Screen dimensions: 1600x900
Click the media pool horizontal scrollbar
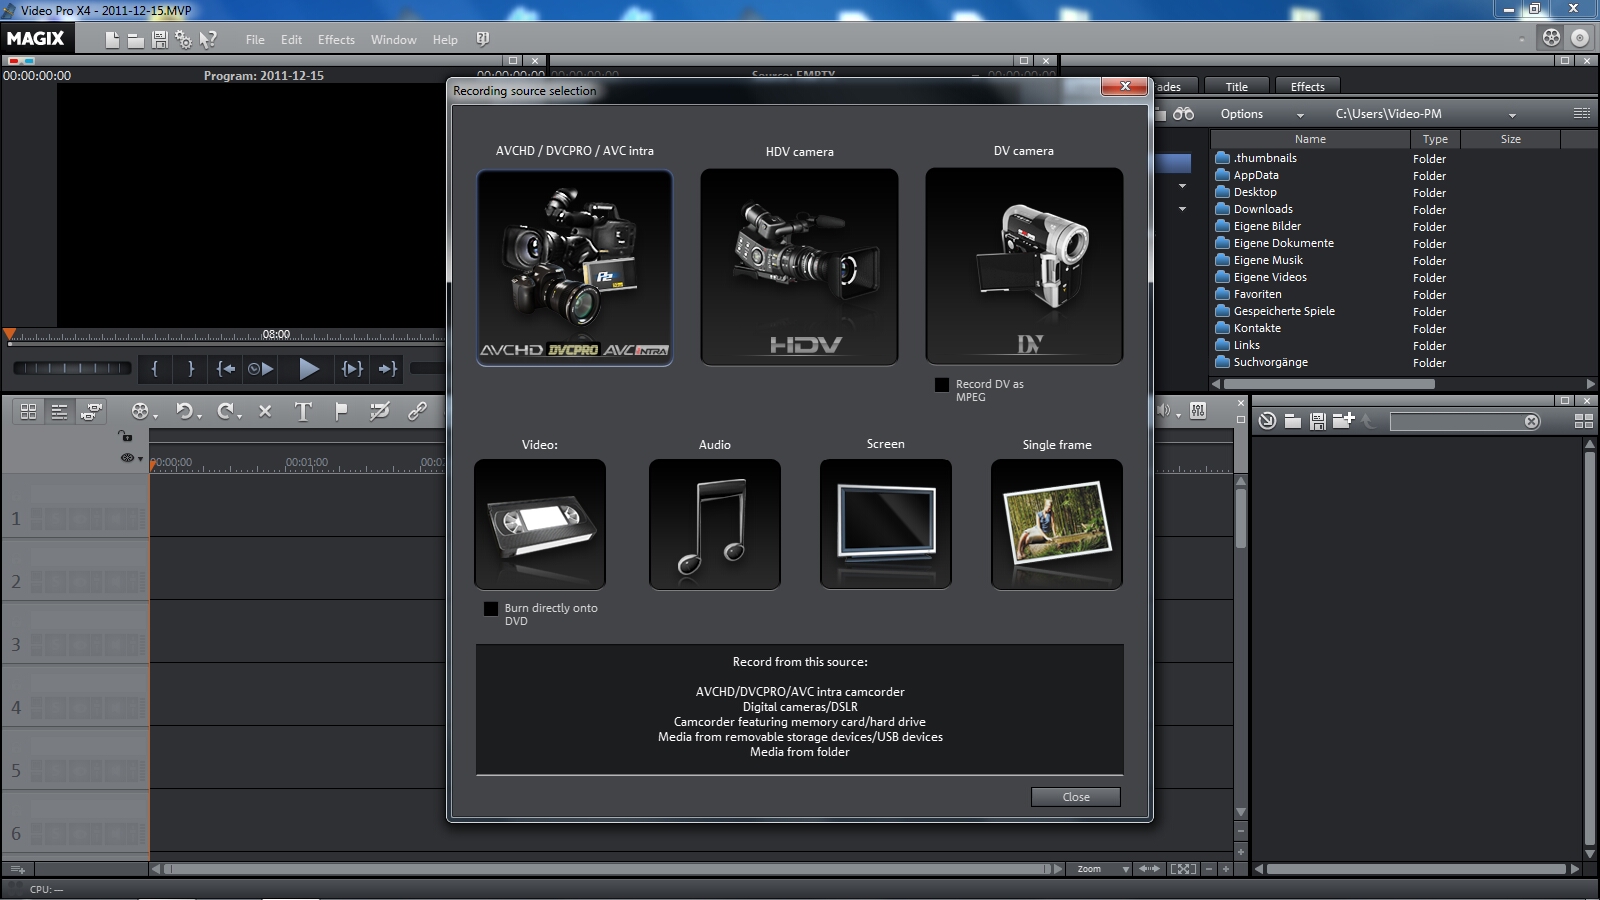(x=1329, y=384)
